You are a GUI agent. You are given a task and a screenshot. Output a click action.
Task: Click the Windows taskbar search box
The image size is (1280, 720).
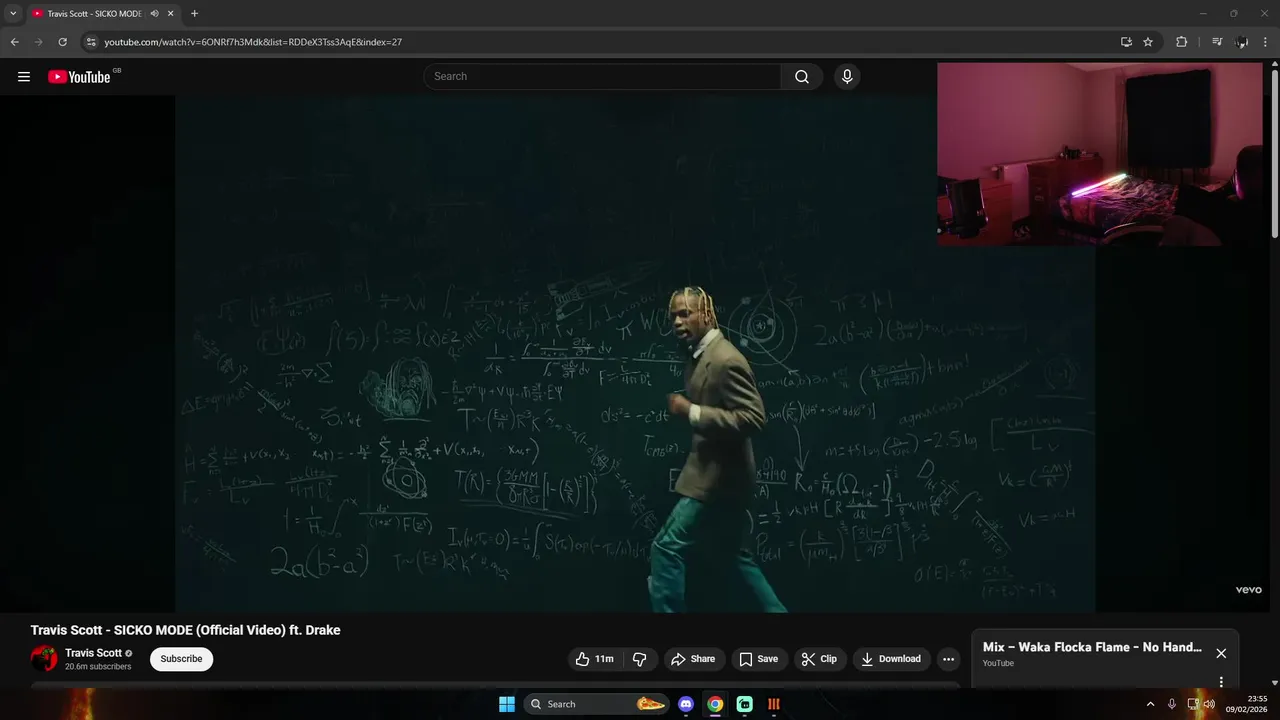596,704
